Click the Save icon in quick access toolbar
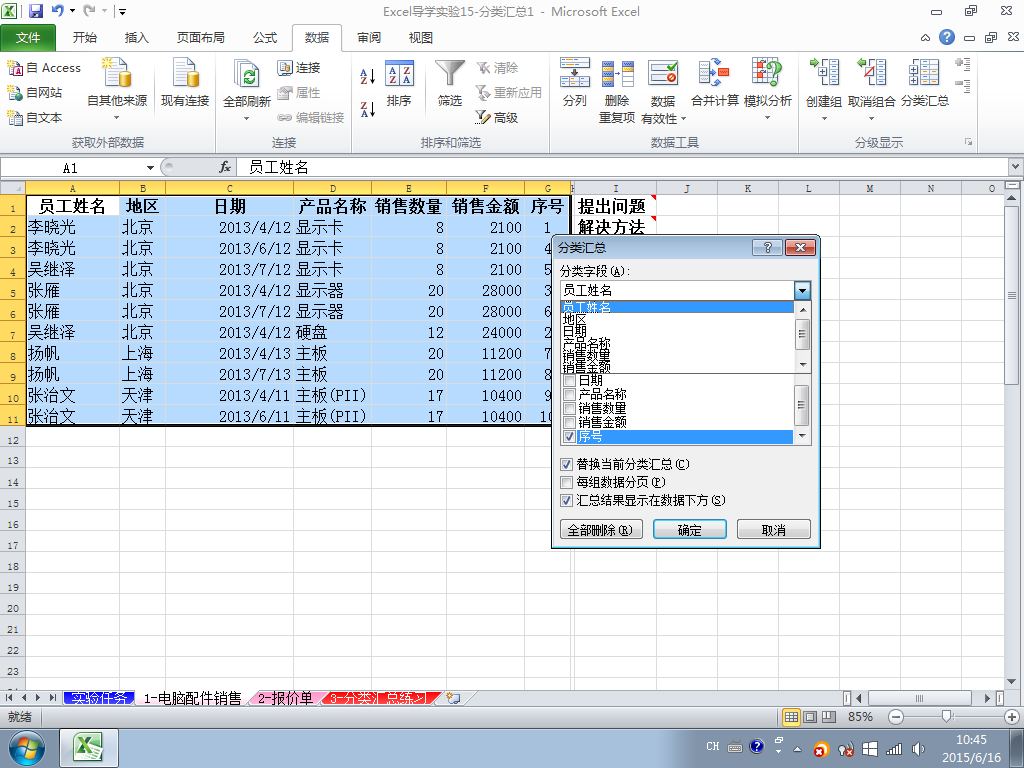The image size is (1024, 768). pos(36,11)
